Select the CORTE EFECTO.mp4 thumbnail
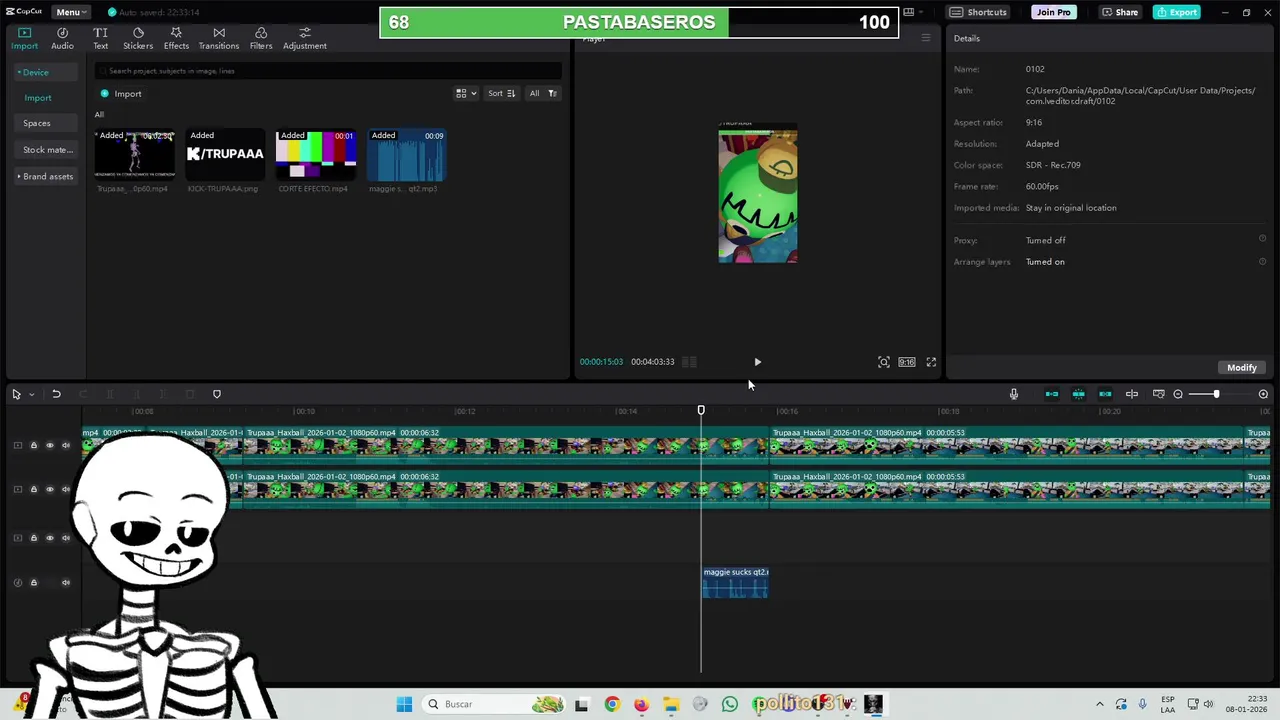 tap(316, 154)
